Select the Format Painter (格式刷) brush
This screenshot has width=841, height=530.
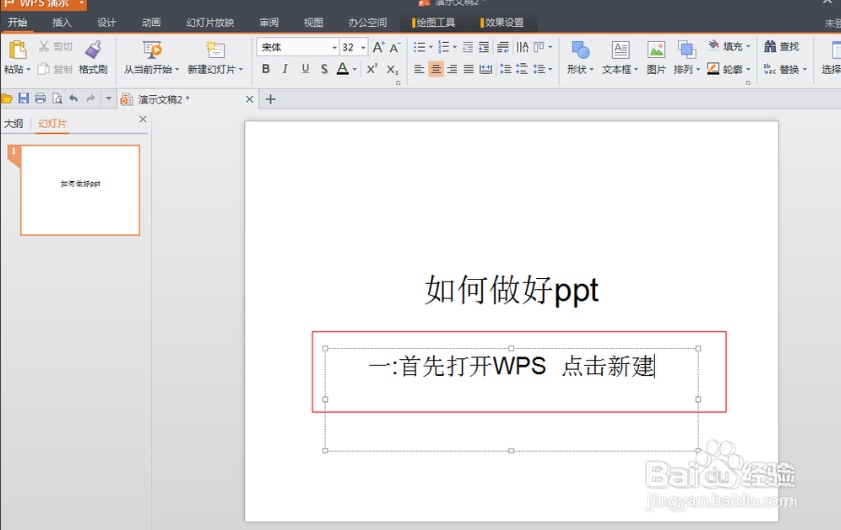click(x=93, y=50)
